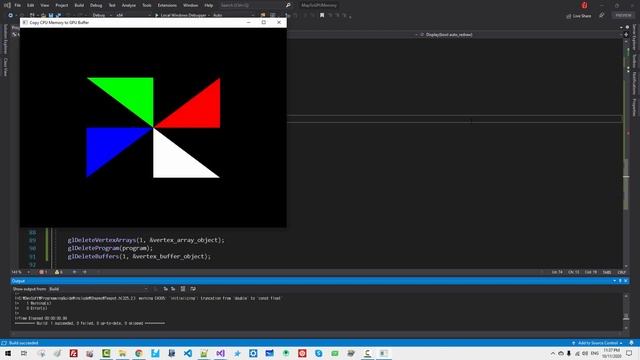Click the search magnifier icon
The width and height of the screenshot is (640, 360).
click(288, 5)
